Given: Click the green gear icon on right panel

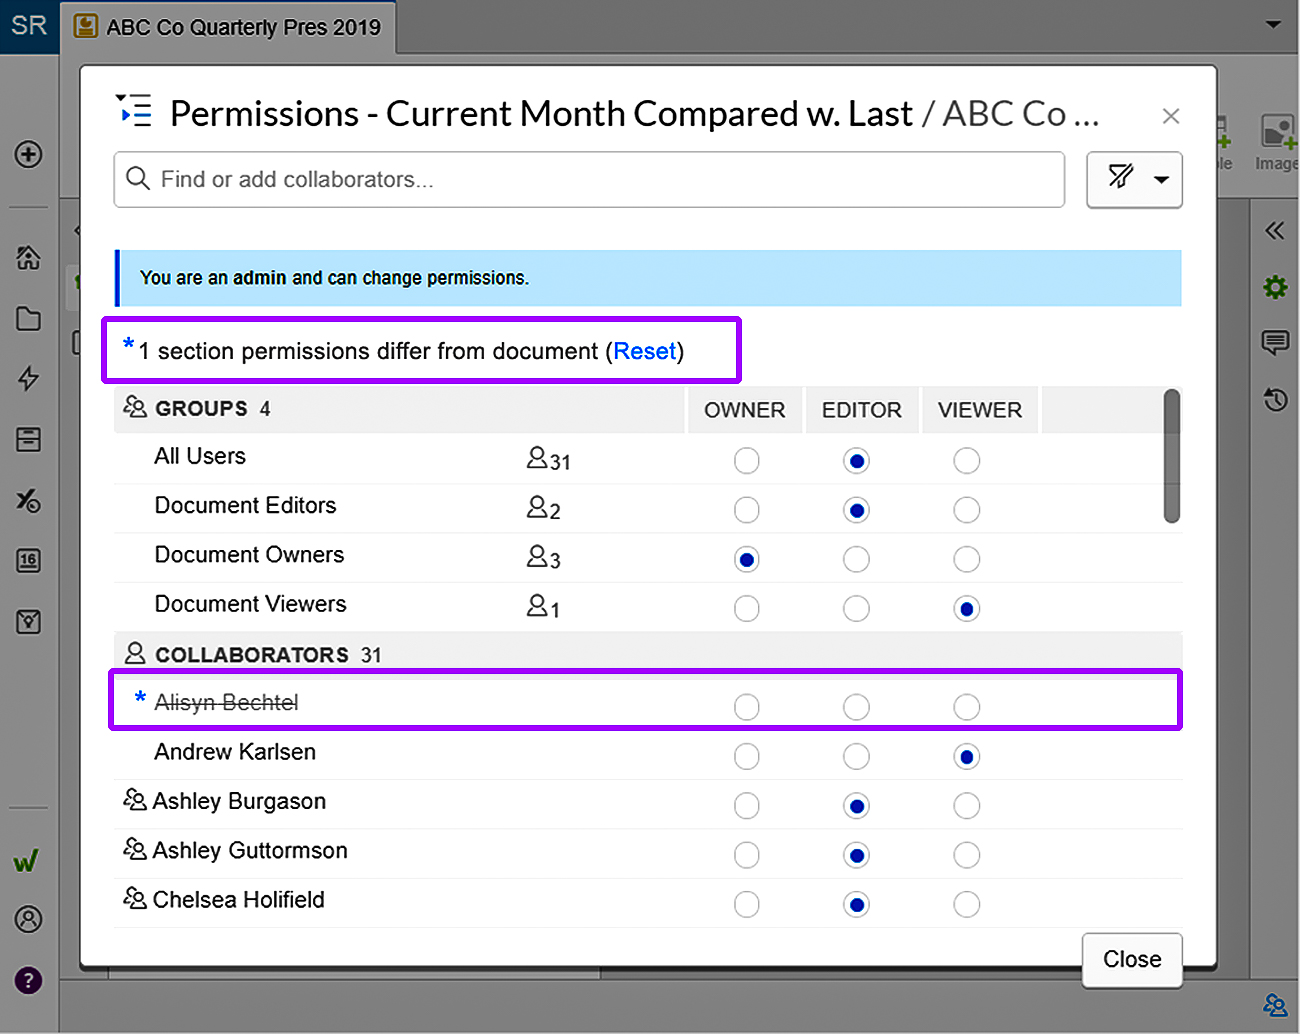Looking at the screenshot, I should (1275, 288).
